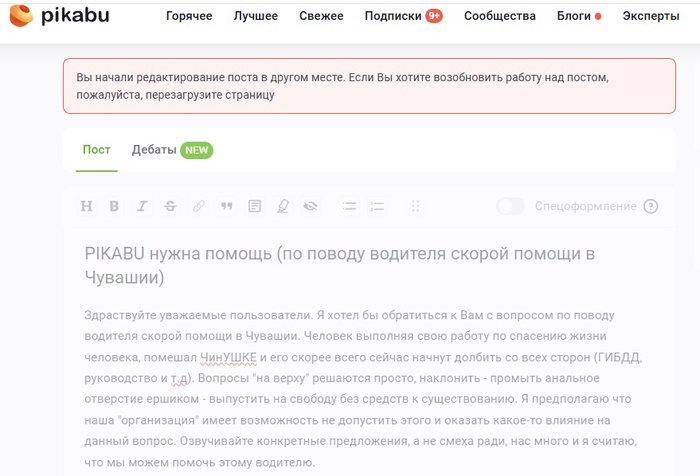Insert a bulleted list
Image resolution: width=700 pixels, height=476 pixels.
pos(349,206)
